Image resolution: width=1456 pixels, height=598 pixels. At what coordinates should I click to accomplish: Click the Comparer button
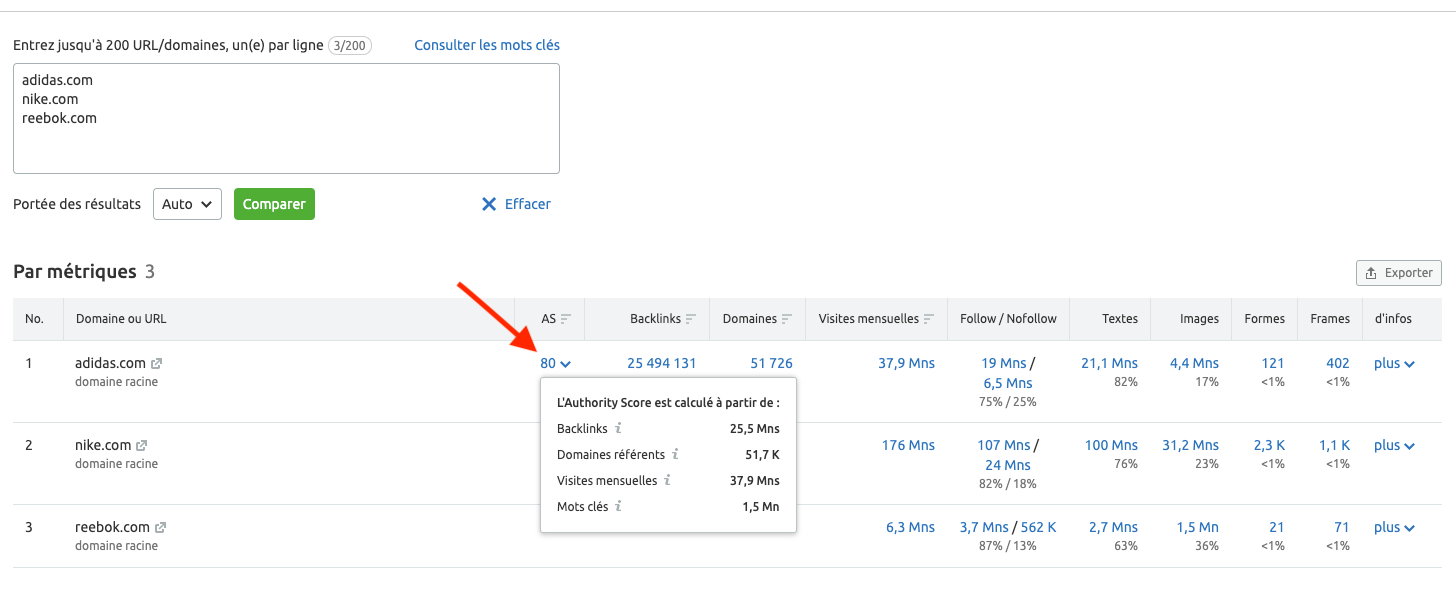[274, 204]
